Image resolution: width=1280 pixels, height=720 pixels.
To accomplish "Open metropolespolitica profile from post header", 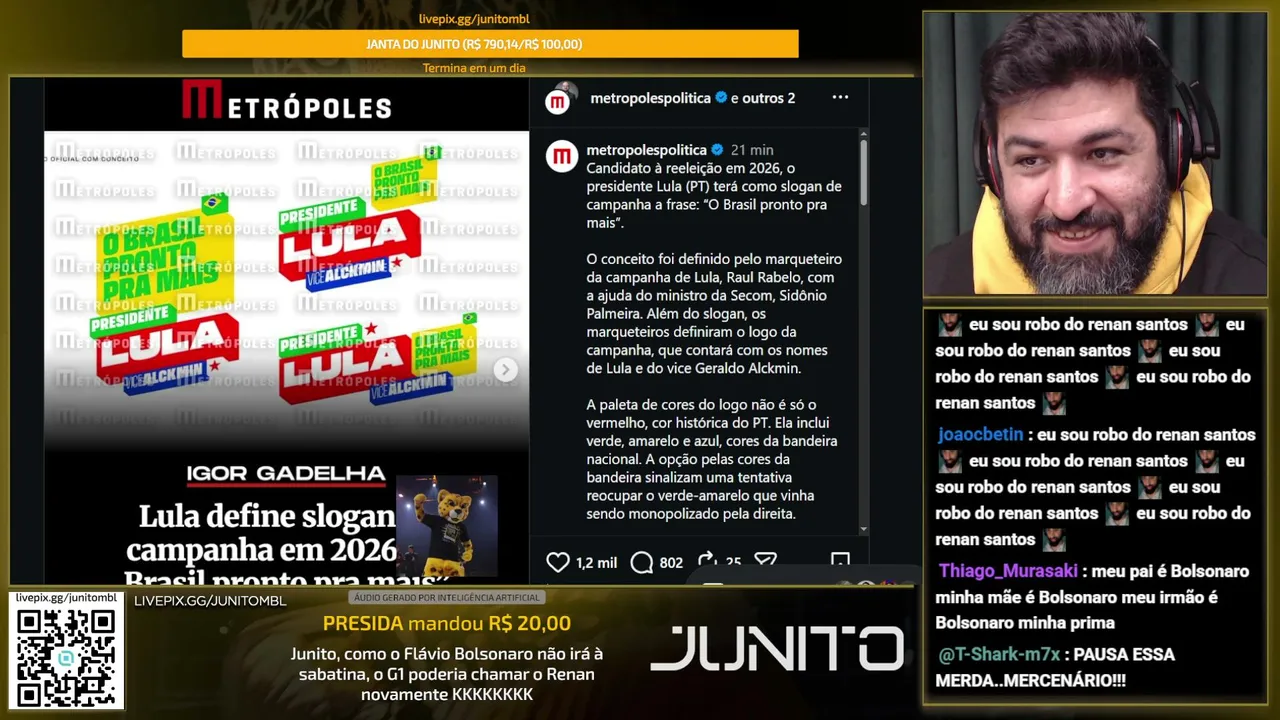I will (x=650, y=98).
